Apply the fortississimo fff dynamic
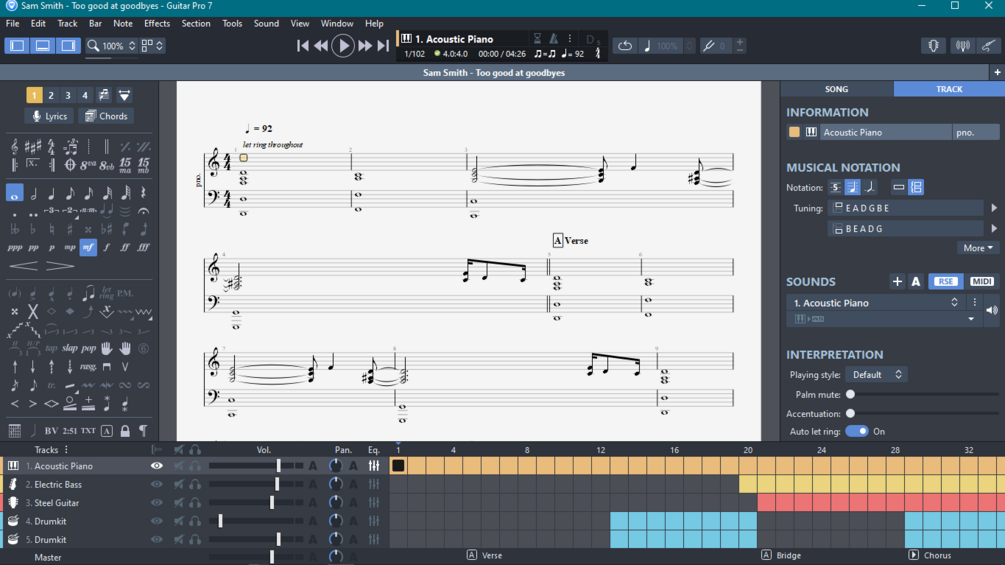Image resolution: width=1005 pixels, height=565 pixels. click(144, 247)
